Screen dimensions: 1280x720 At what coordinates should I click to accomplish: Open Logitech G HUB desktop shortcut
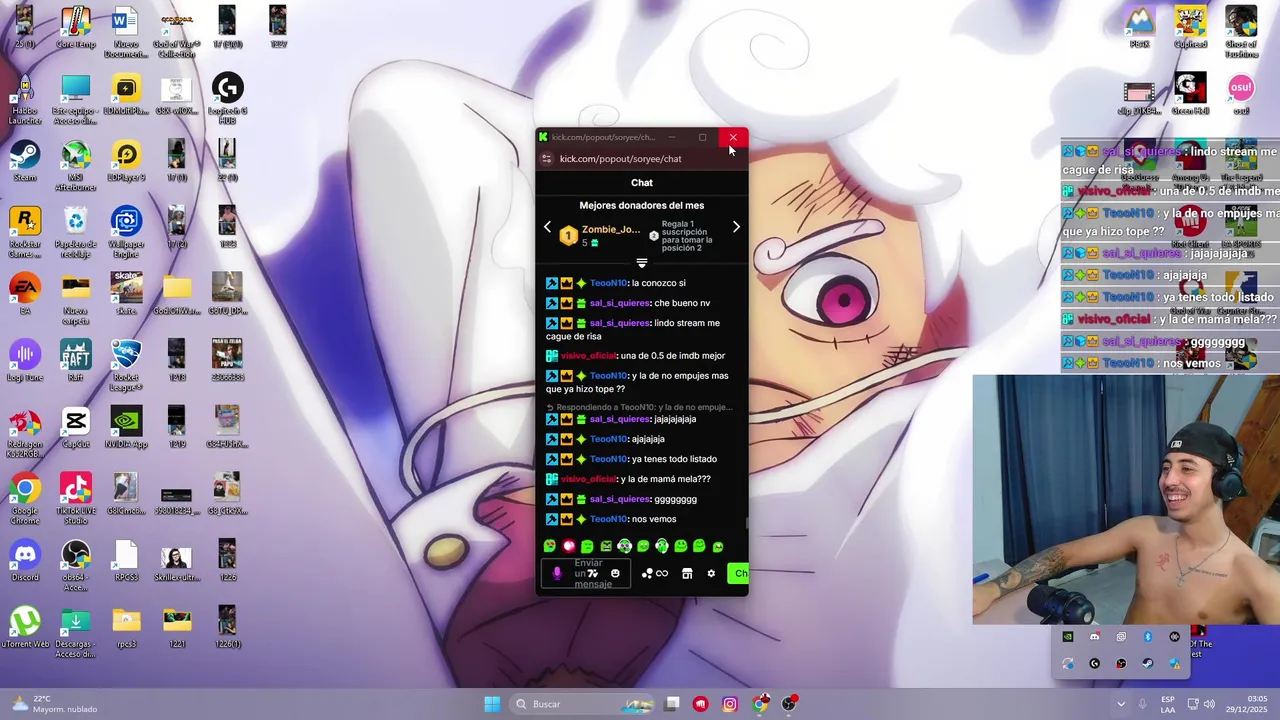coord(227,98)
